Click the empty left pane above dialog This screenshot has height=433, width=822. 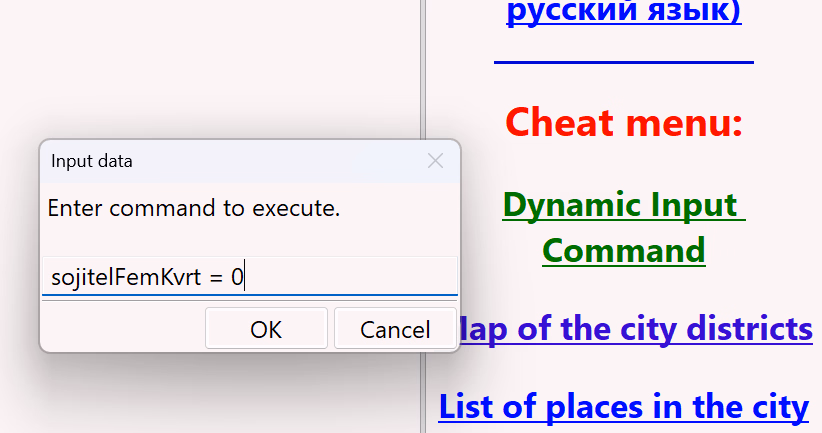coord(200,60)
